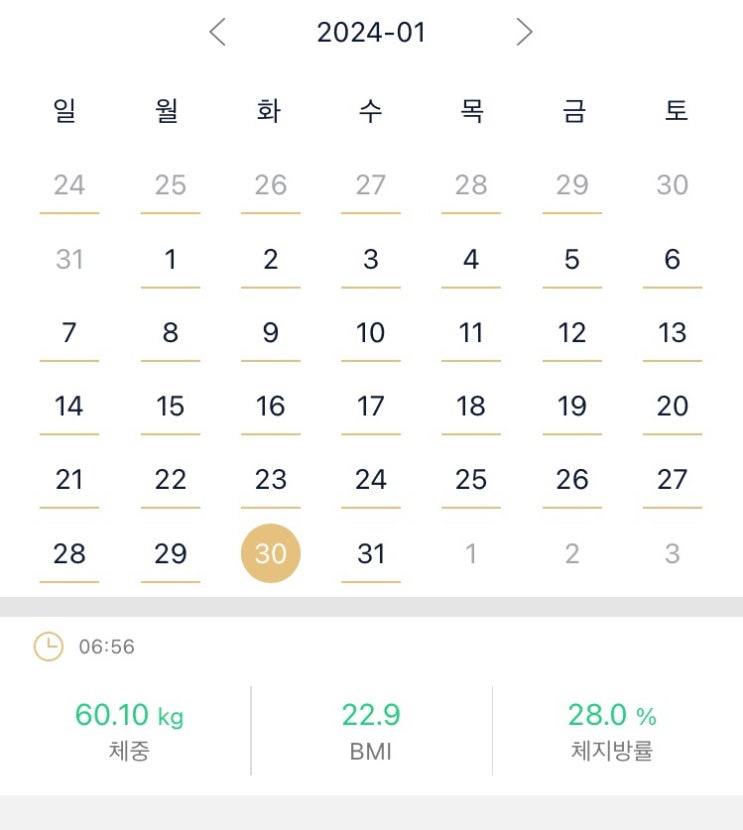The height and width of the screenshot is (830, 743).
Task: Select January 31 on the calendar
Action: tap(371, 553)
